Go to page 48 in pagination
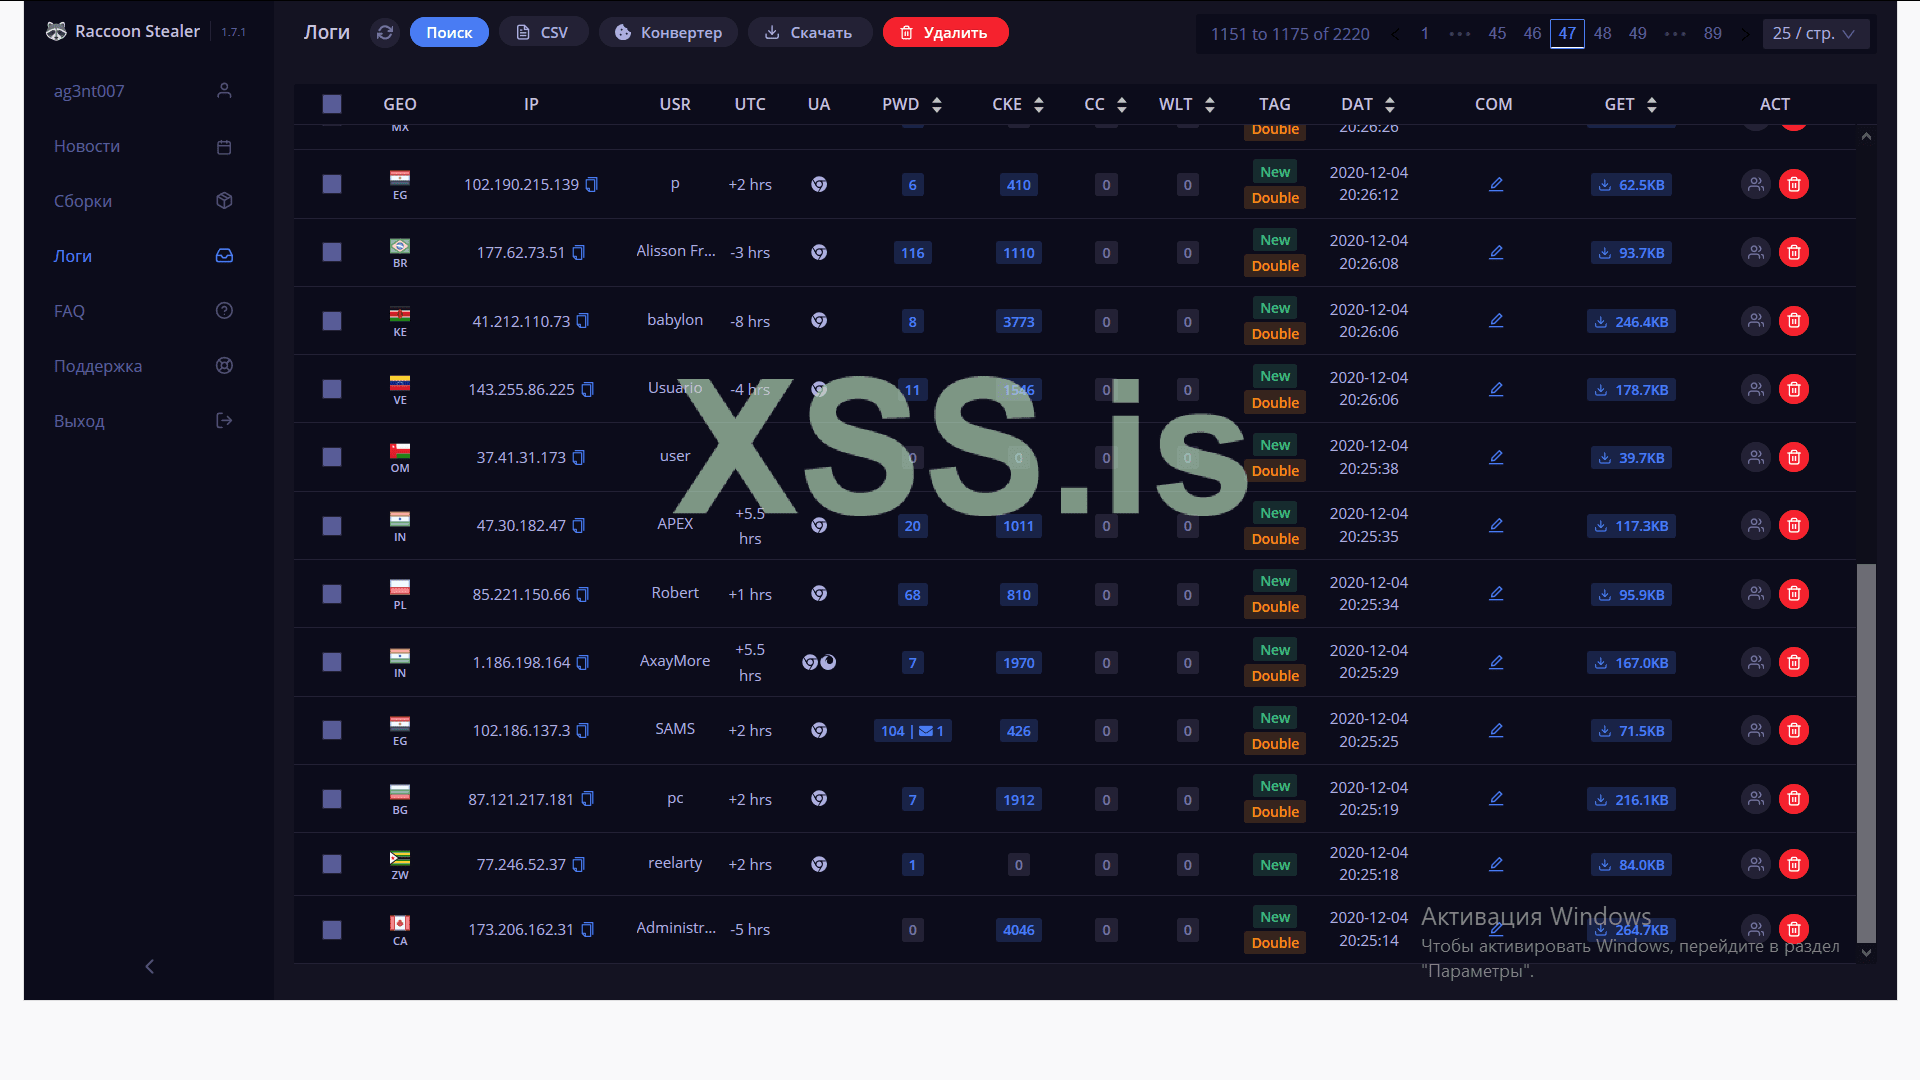Image resolution: width=1920 pixels, height=1080 pixels. click(x=1602, y=33)
